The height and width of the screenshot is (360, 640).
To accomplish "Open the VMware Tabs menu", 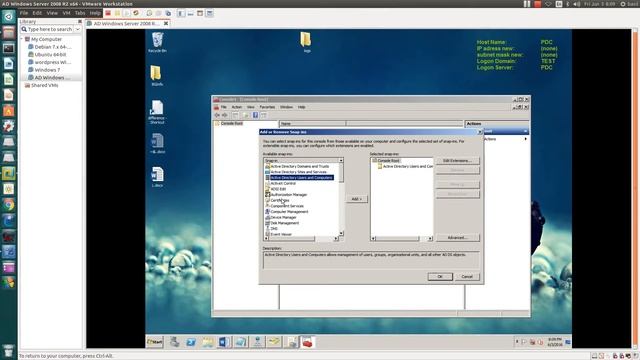I will 80,13.
